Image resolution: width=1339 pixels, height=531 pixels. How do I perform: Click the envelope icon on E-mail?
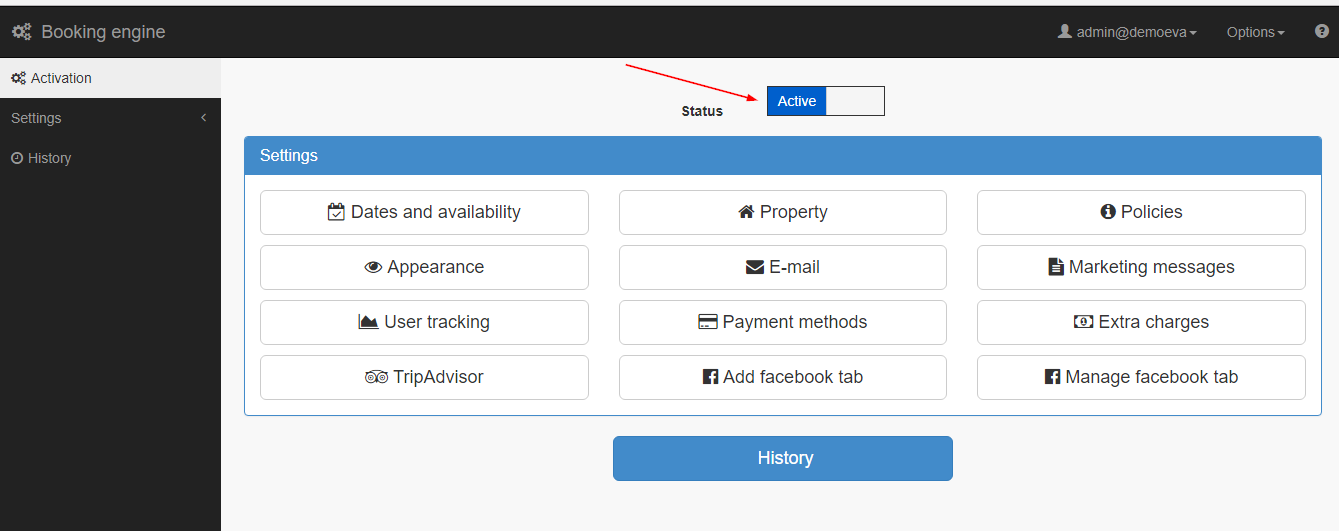(x=755, y=267)
